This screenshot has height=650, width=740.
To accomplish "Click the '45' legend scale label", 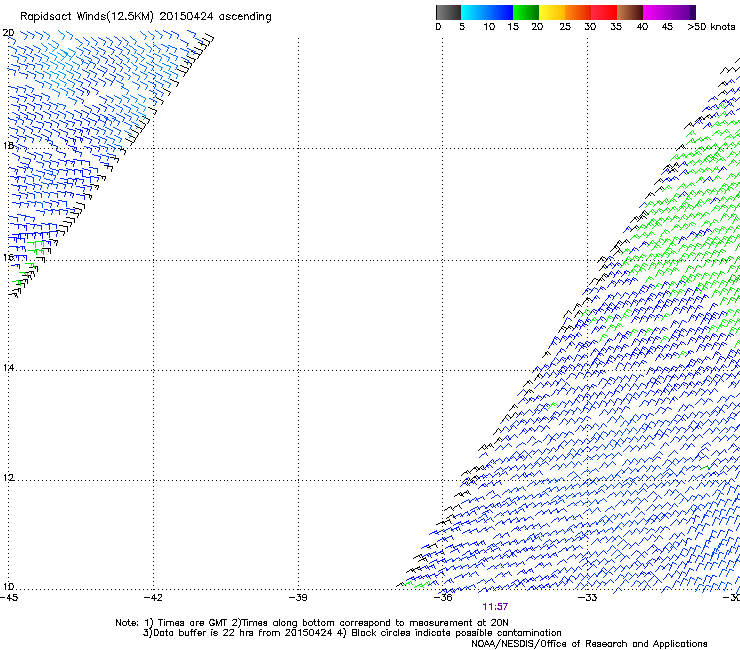I will [667, 27].
